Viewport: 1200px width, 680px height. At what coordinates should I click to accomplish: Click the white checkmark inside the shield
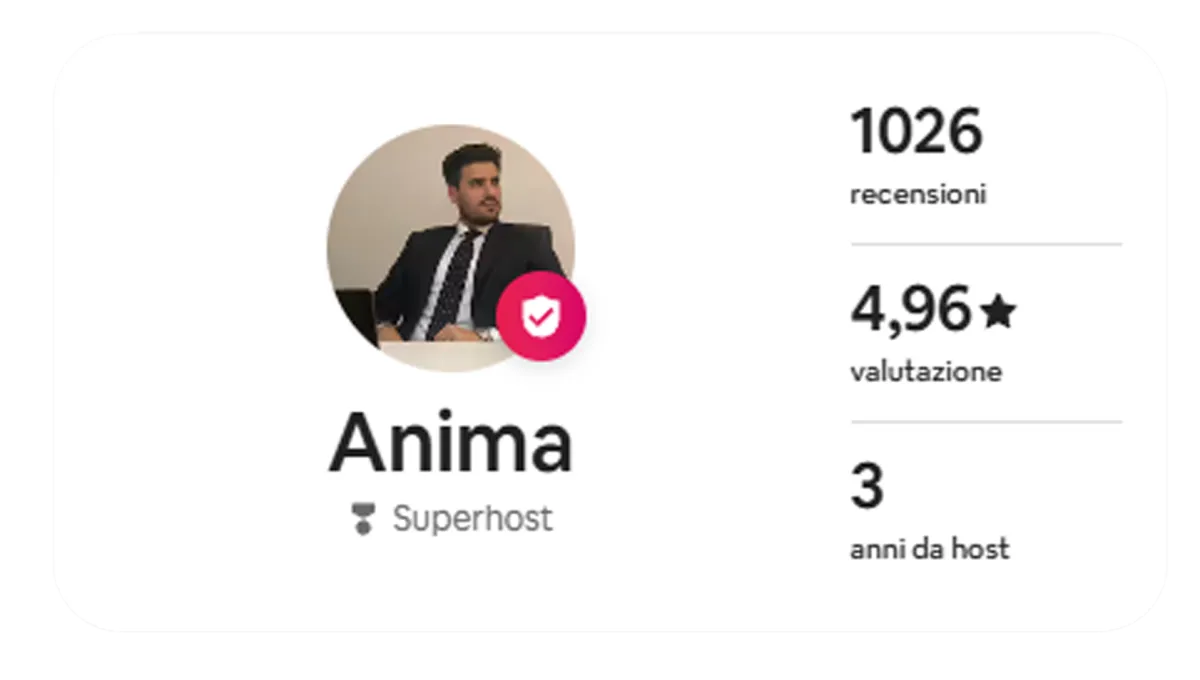point(541,317)
